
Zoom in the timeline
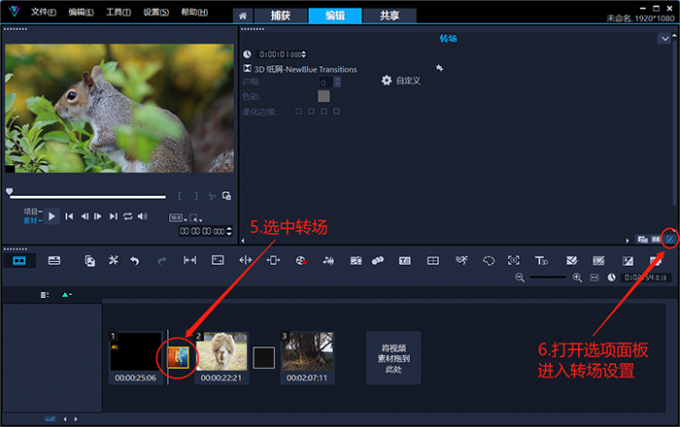[577, 277]
